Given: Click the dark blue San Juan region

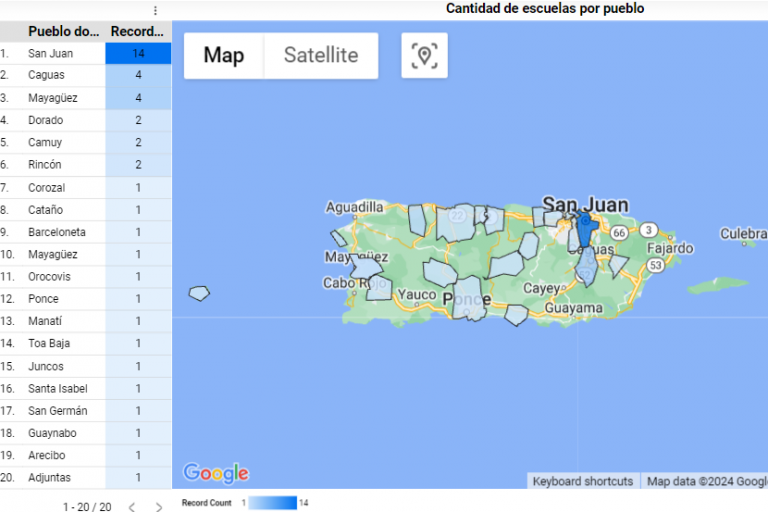Looking at the screenshot, I should [586, 232].
